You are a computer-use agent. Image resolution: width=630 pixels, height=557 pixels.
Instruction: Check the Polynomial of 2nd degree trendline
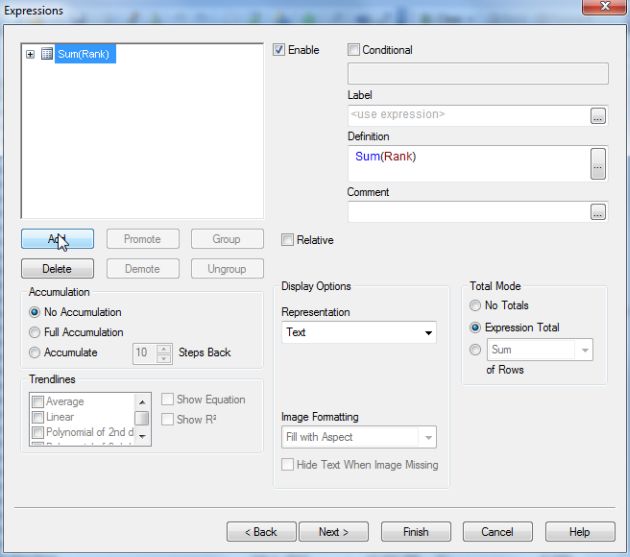pos(38,432)
